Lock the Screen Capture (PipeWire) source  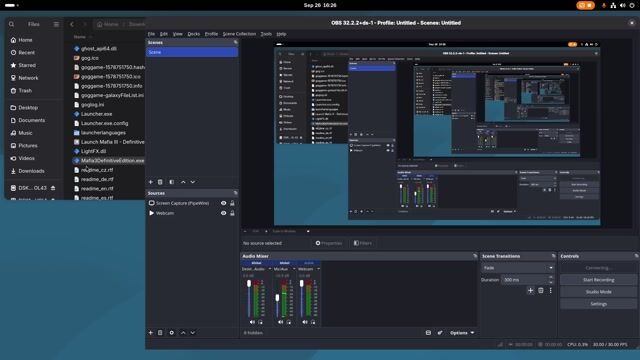tap(232, 203)
